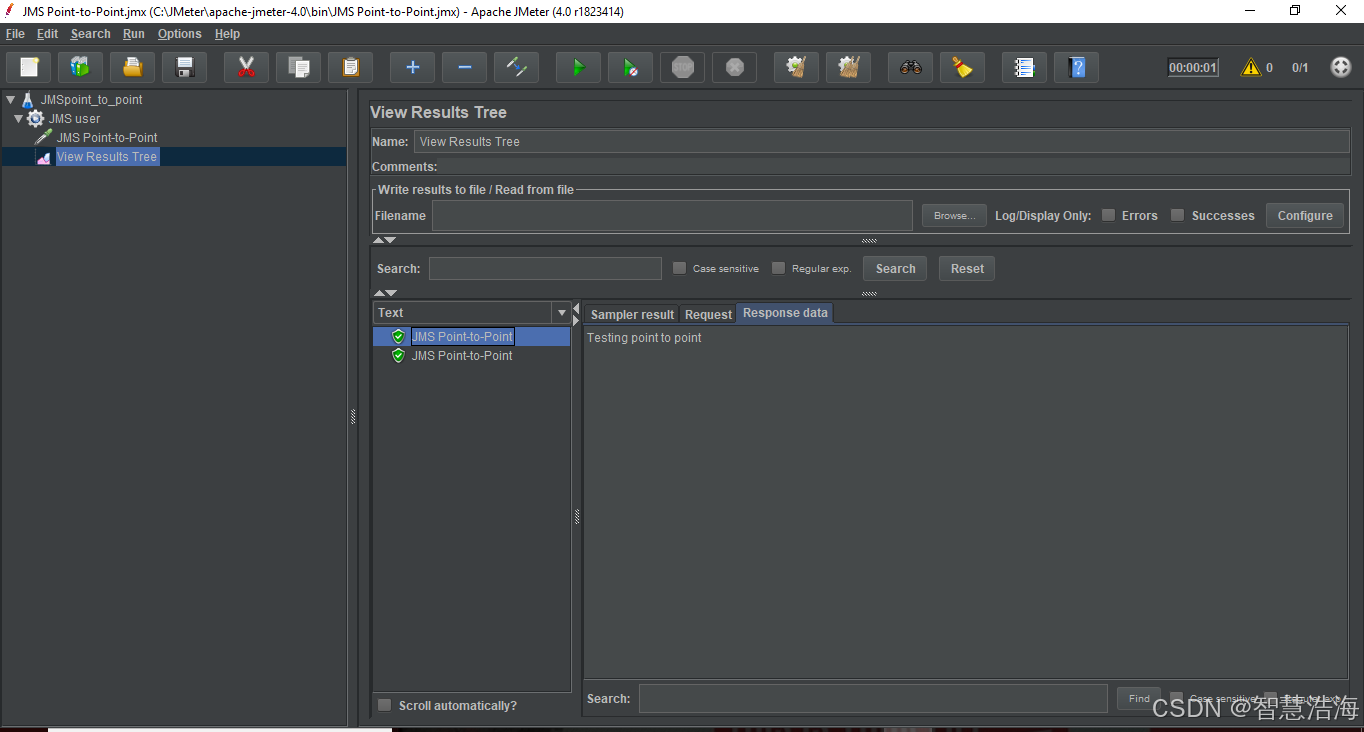Select second JMS Point-to-Point result
The height and width of the screenshot is (732, 1364).
pos(462,356)
